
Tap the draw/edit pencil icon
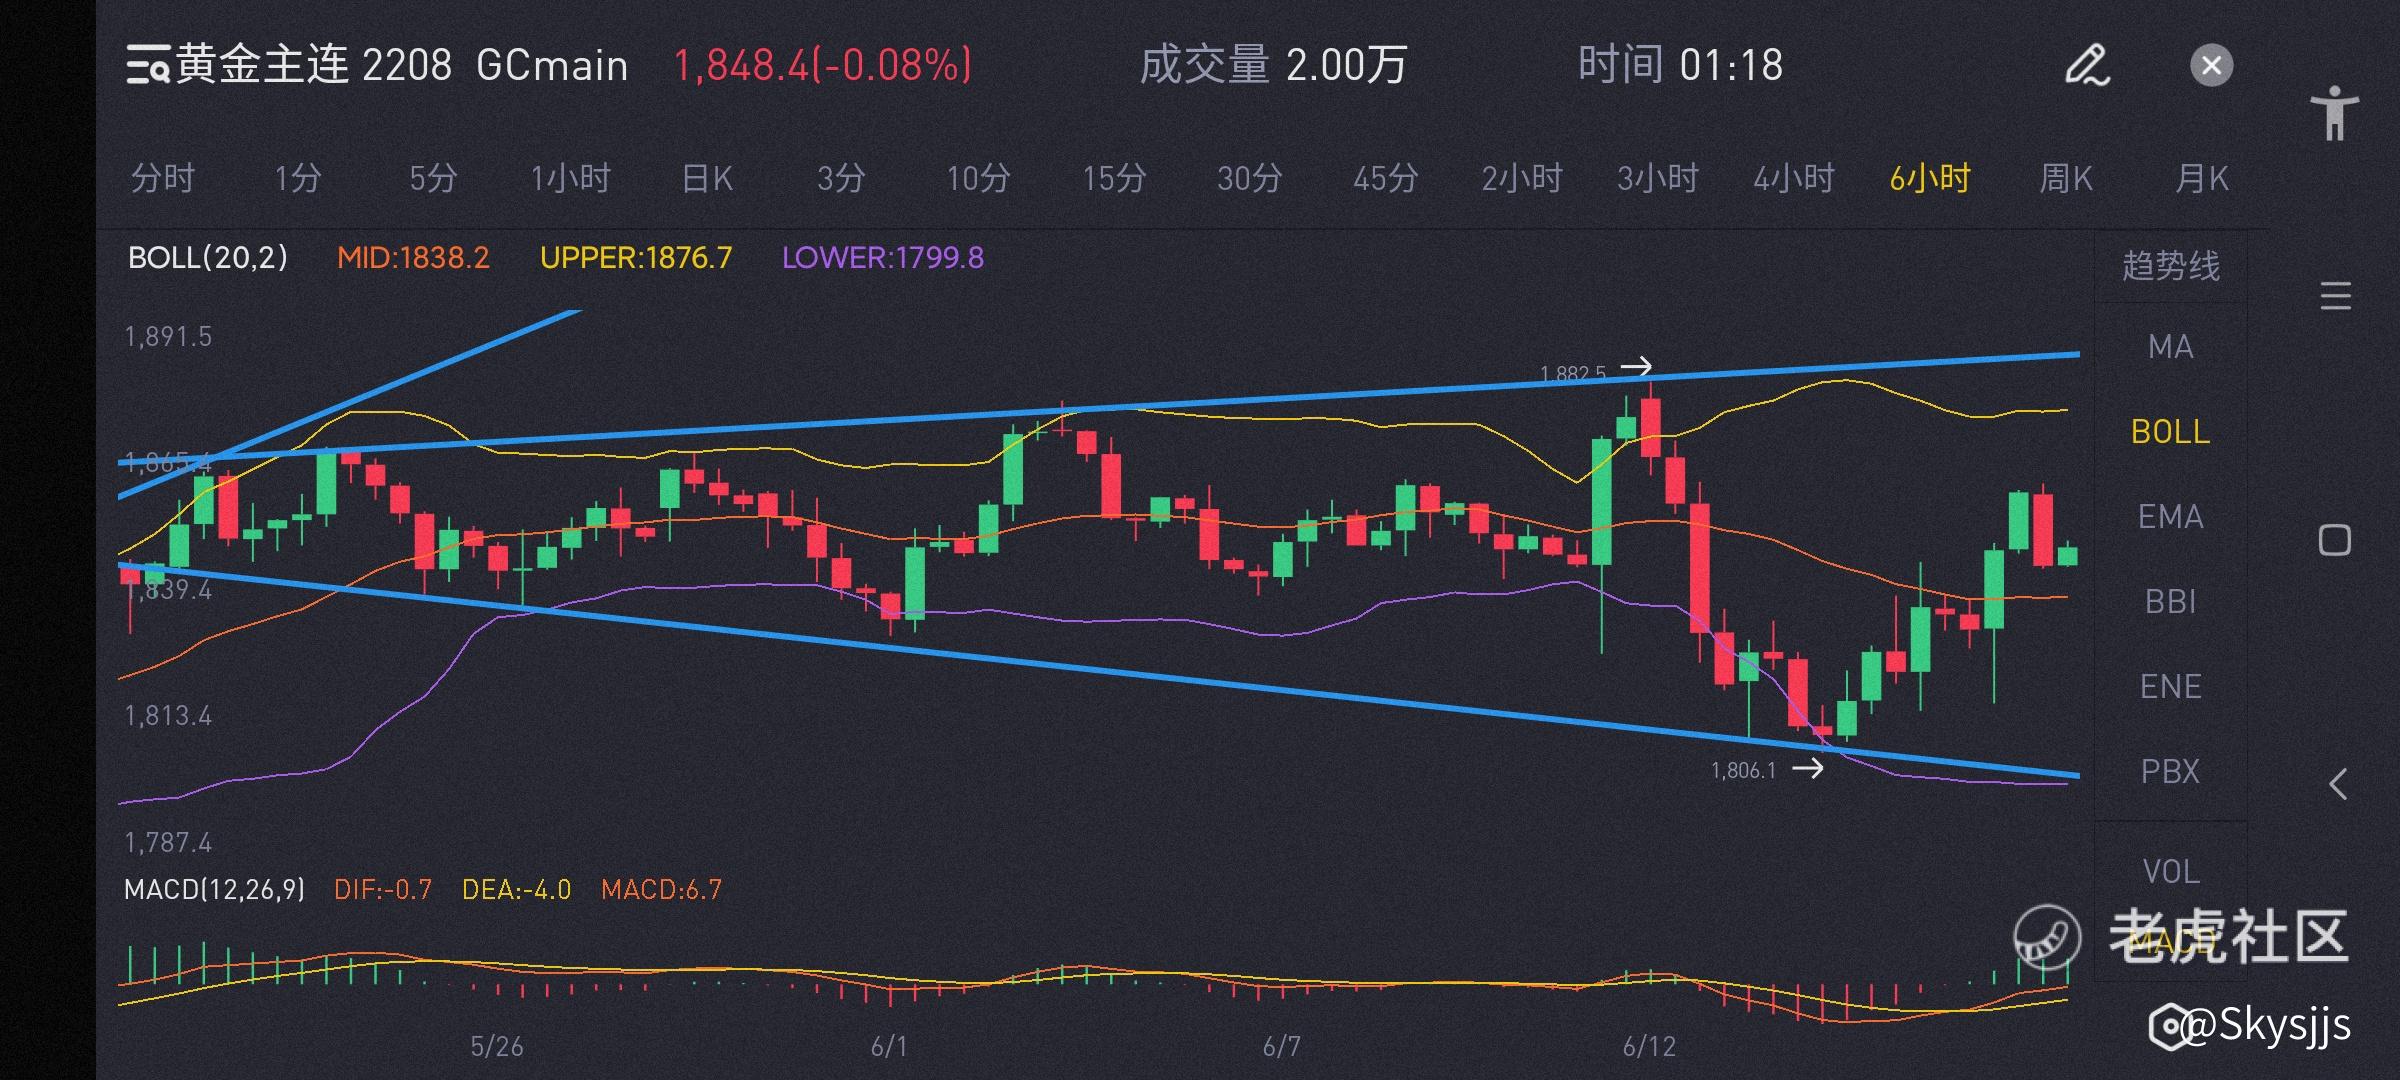tap(2087, 65)
